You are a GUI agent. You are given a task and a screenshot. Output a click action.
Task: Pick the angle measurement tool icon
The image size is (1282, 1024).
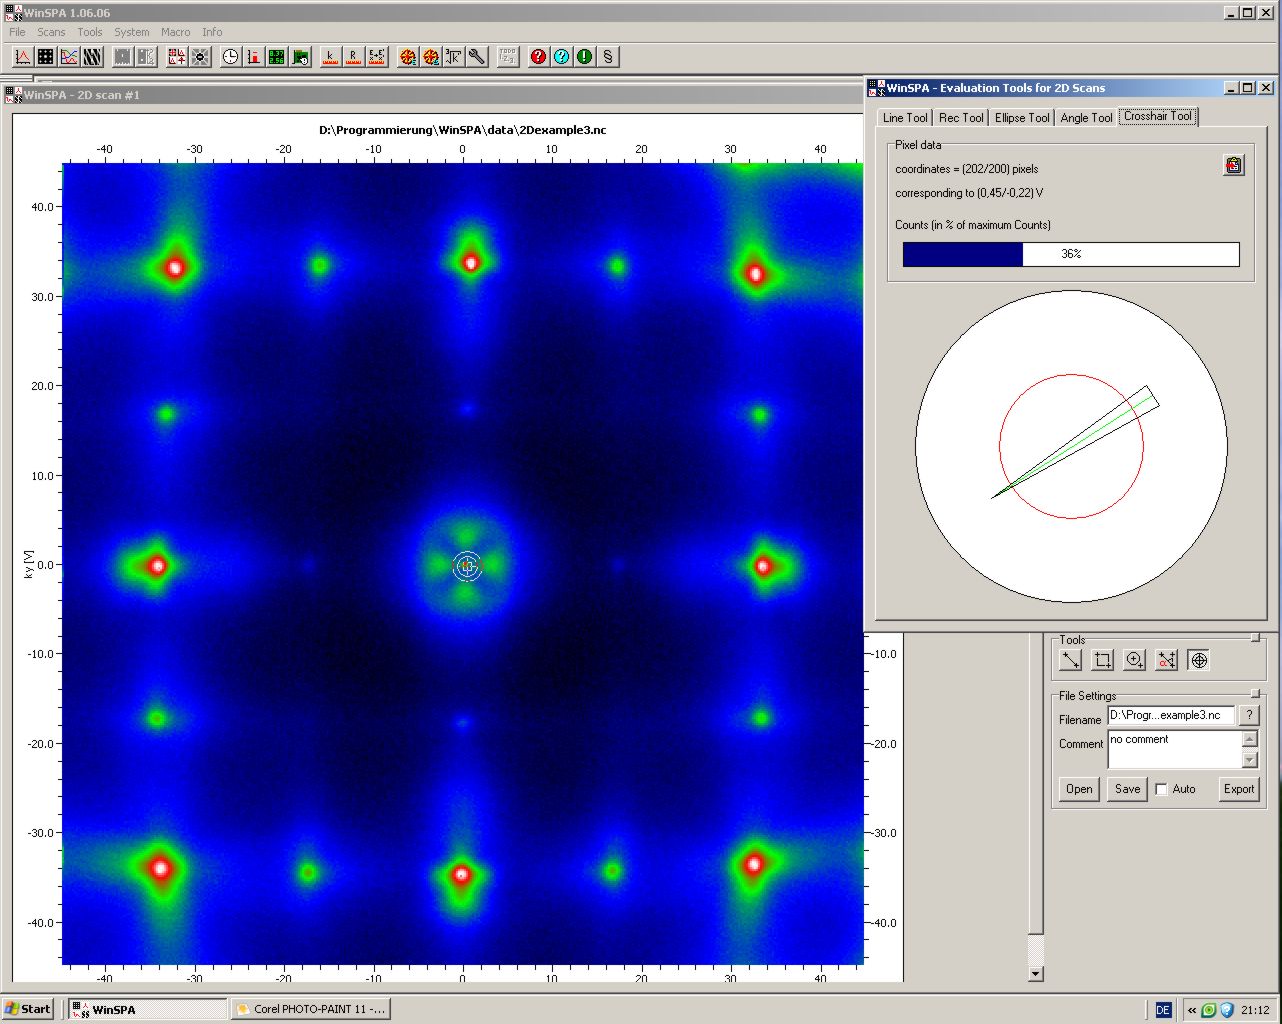(x=1167, y=660)
